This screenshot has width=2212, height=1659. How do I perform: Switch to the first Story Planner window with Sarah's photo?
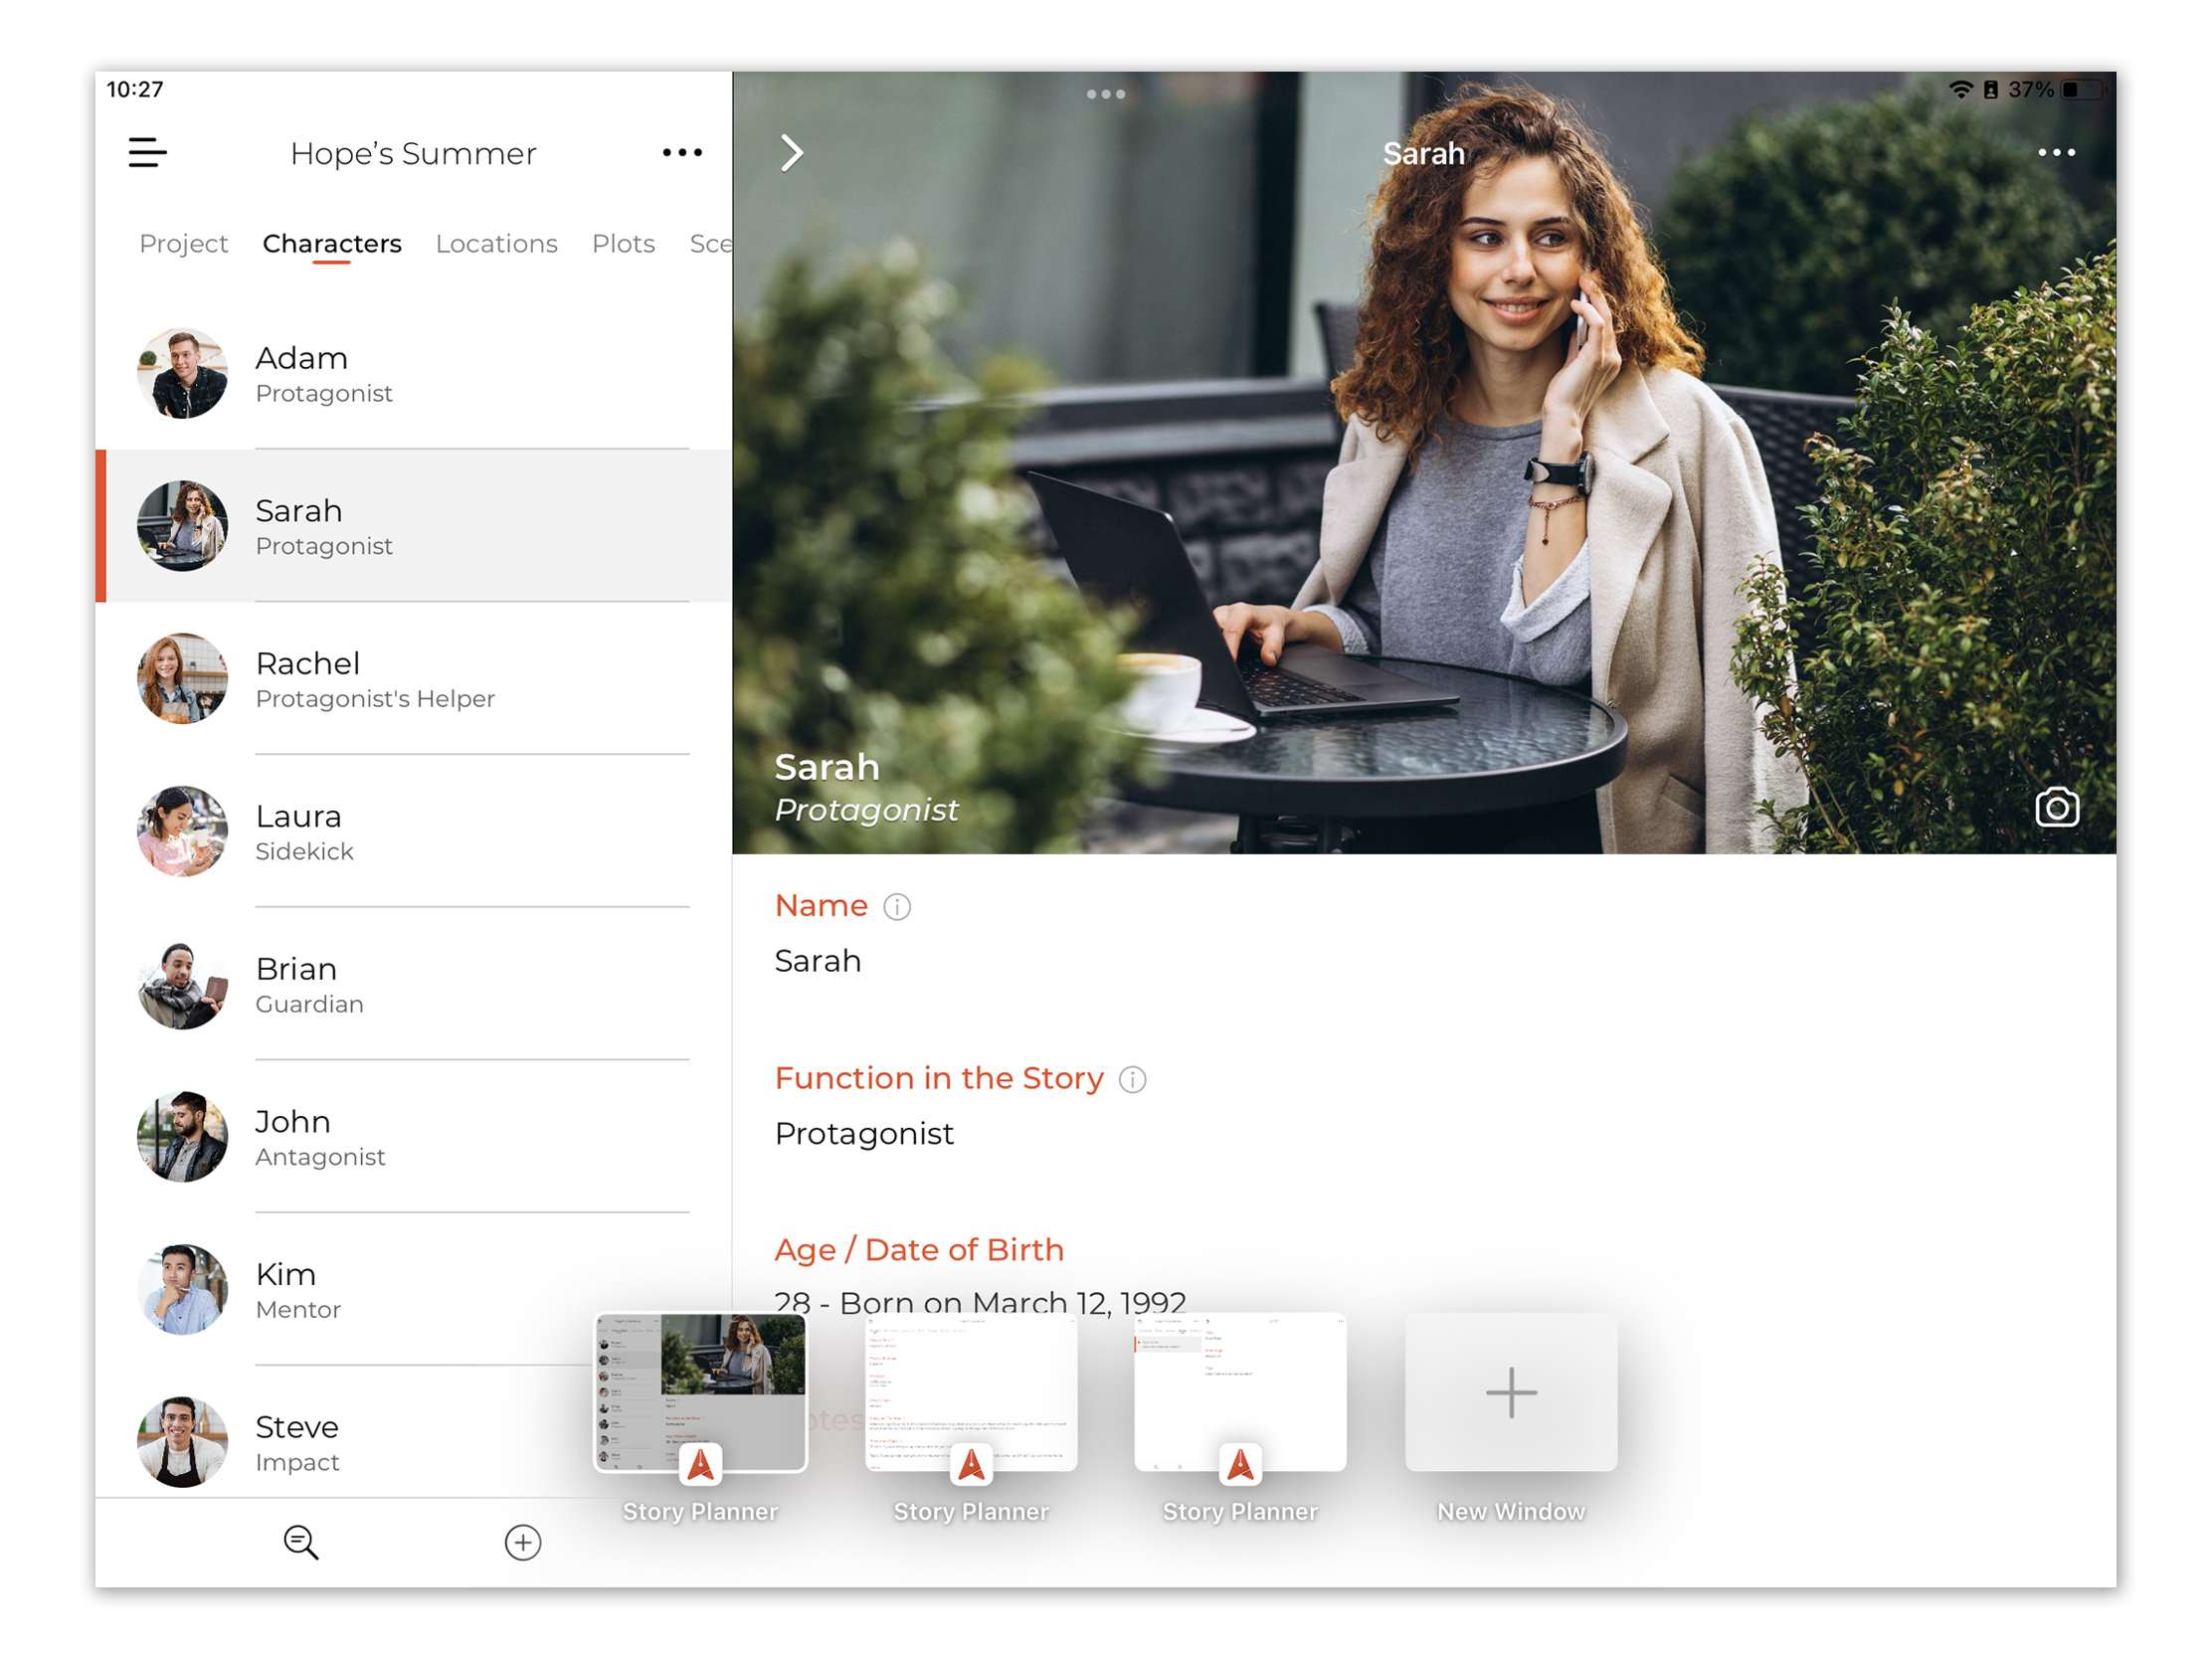click(x=700, y=1393)
